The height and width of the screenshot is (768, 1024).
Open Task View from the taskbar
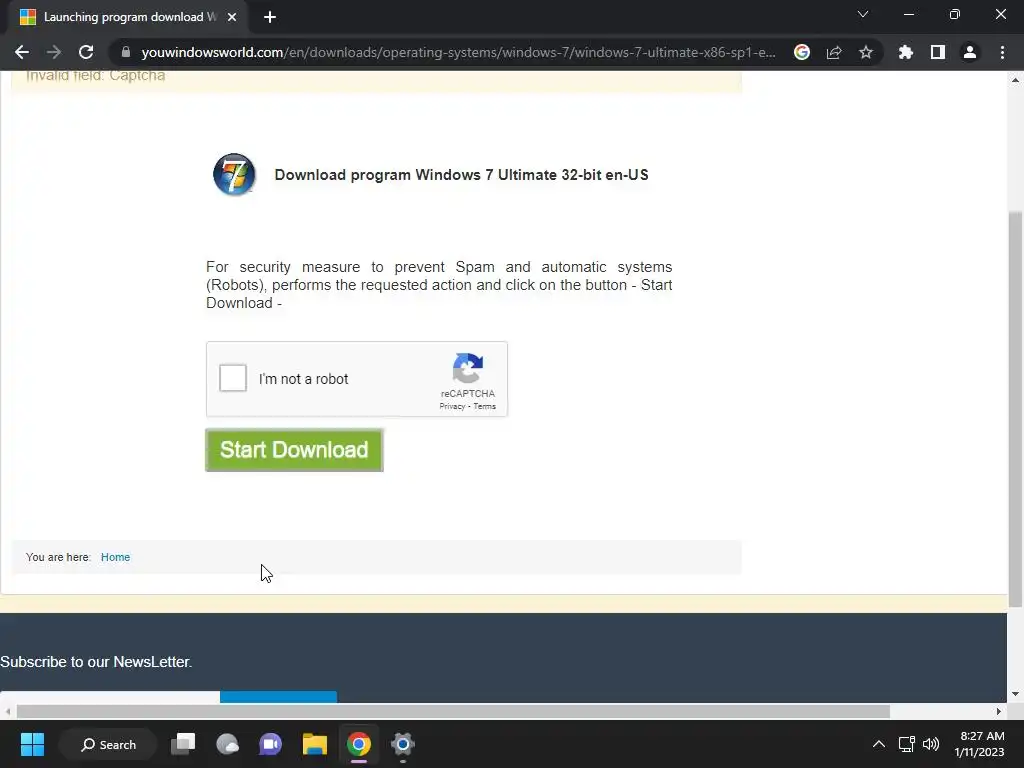click(x=184, y=744)
